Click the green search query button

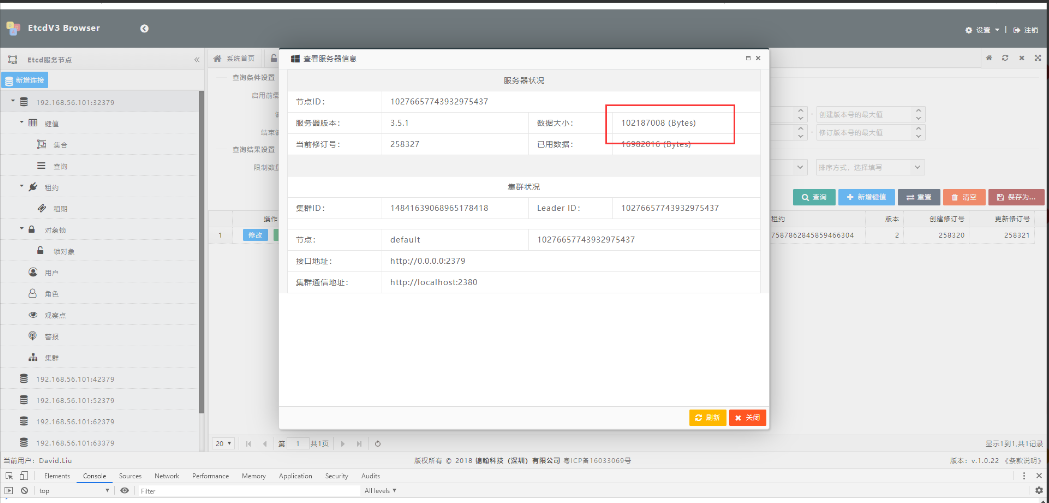coord(814,197)
